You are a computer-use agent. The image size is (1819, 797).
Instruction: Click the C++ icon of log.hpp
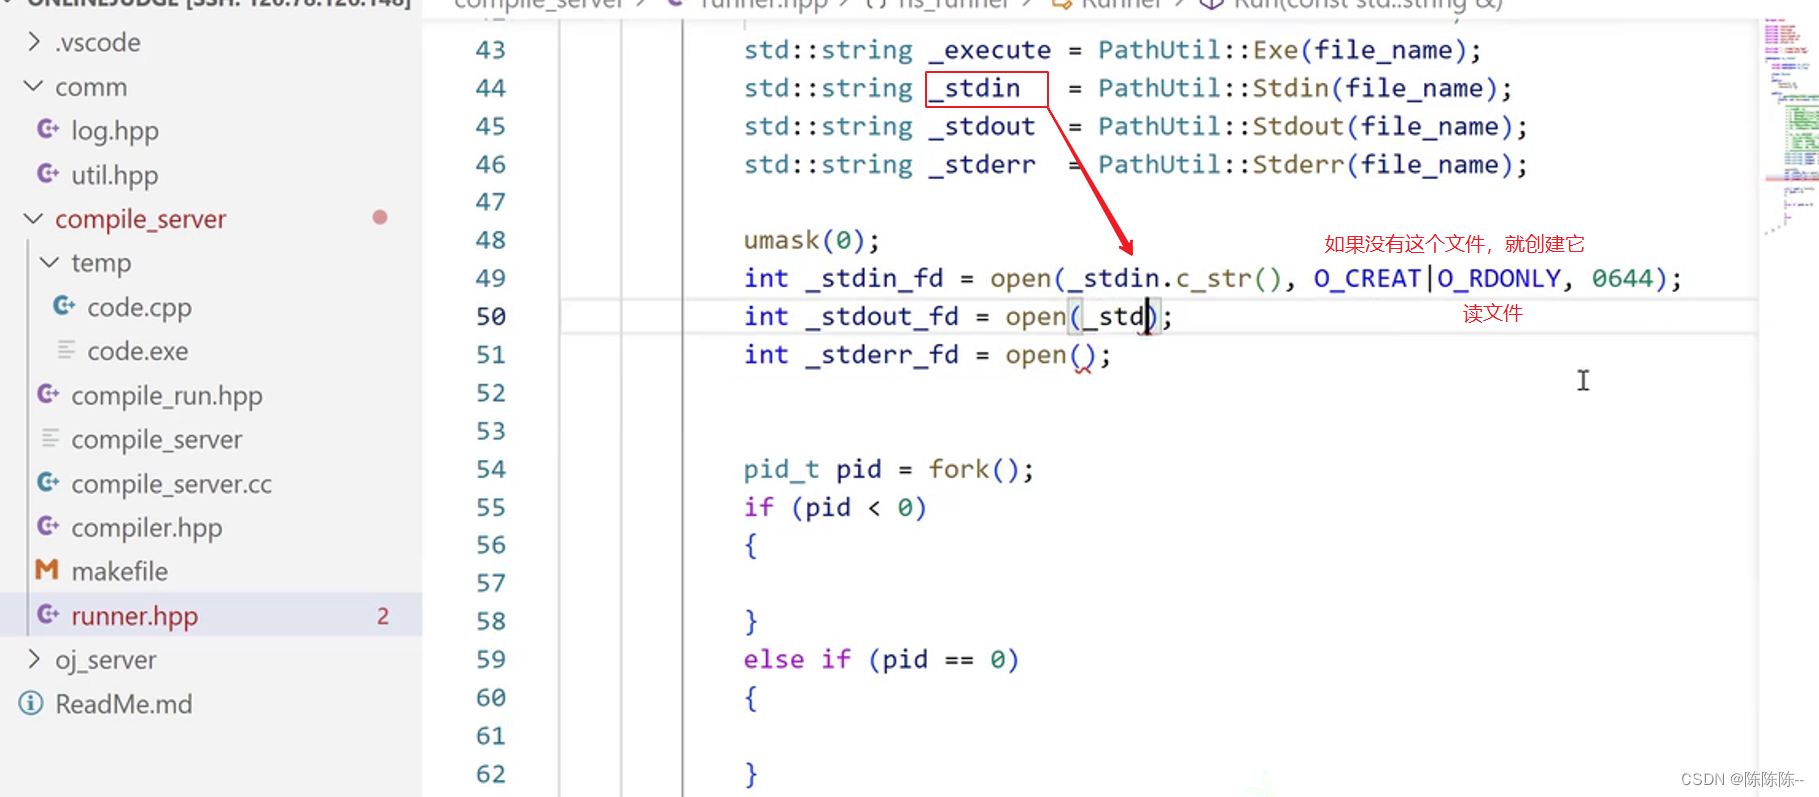pos(48,129)
